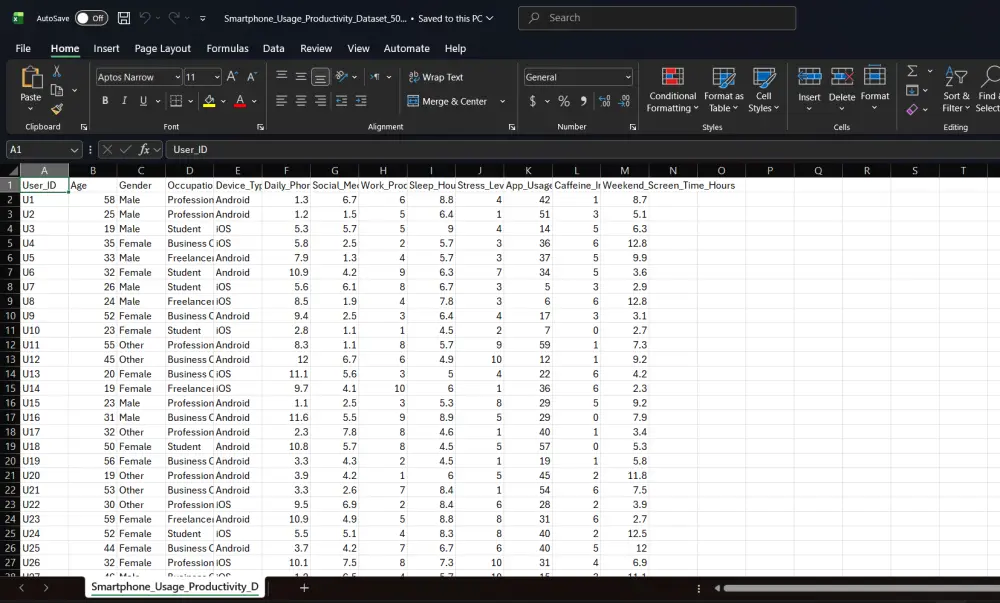Toggle Align Right button
This screenshot has width=1000, height=603.
click(x=320, y=101)
